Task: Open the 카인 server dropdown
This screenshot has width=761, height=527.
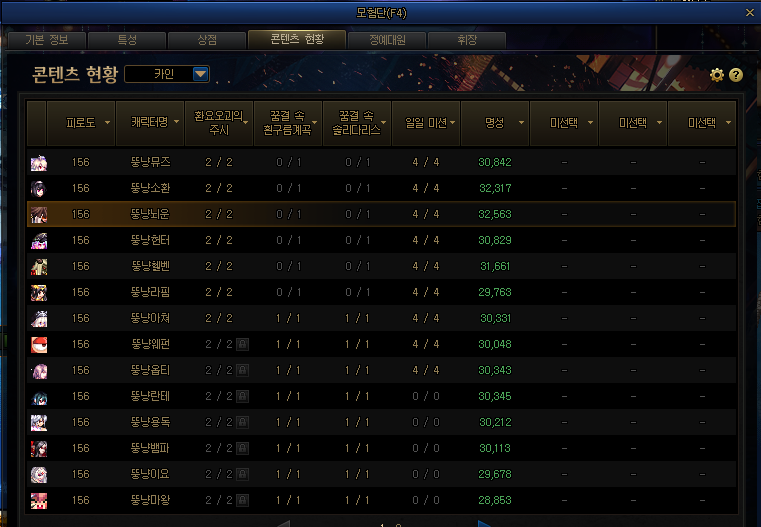Action: pyautogui.click(x=200, y=74)
